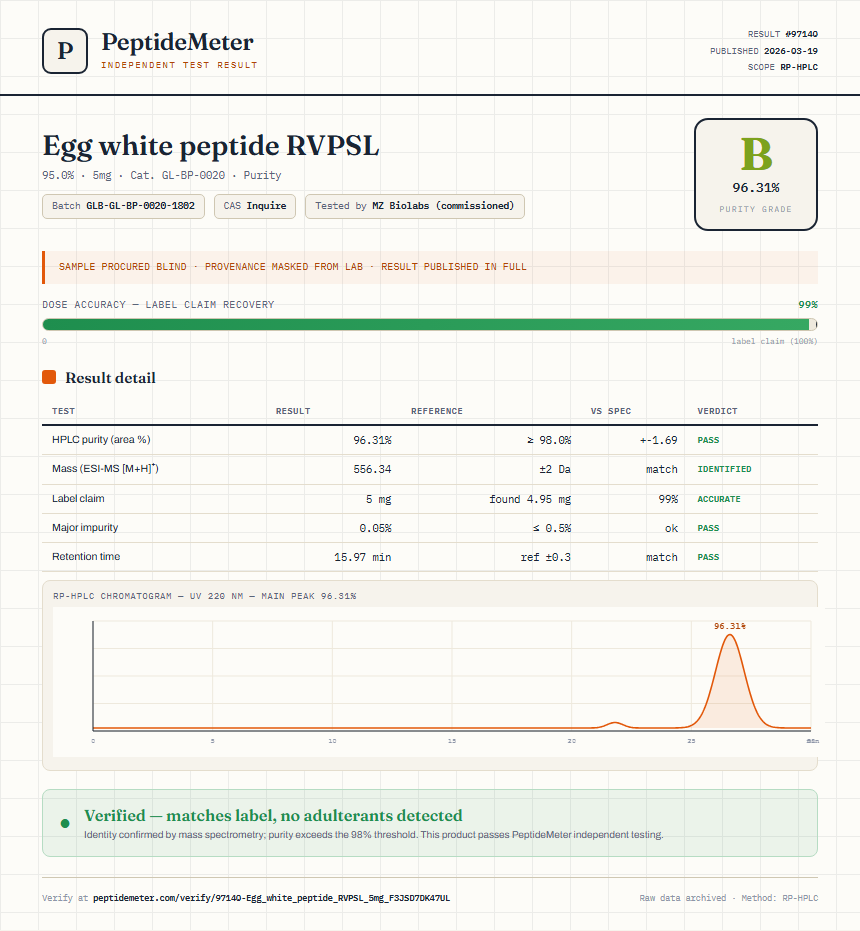Click the main peak in chromatogram

(730, 683)
